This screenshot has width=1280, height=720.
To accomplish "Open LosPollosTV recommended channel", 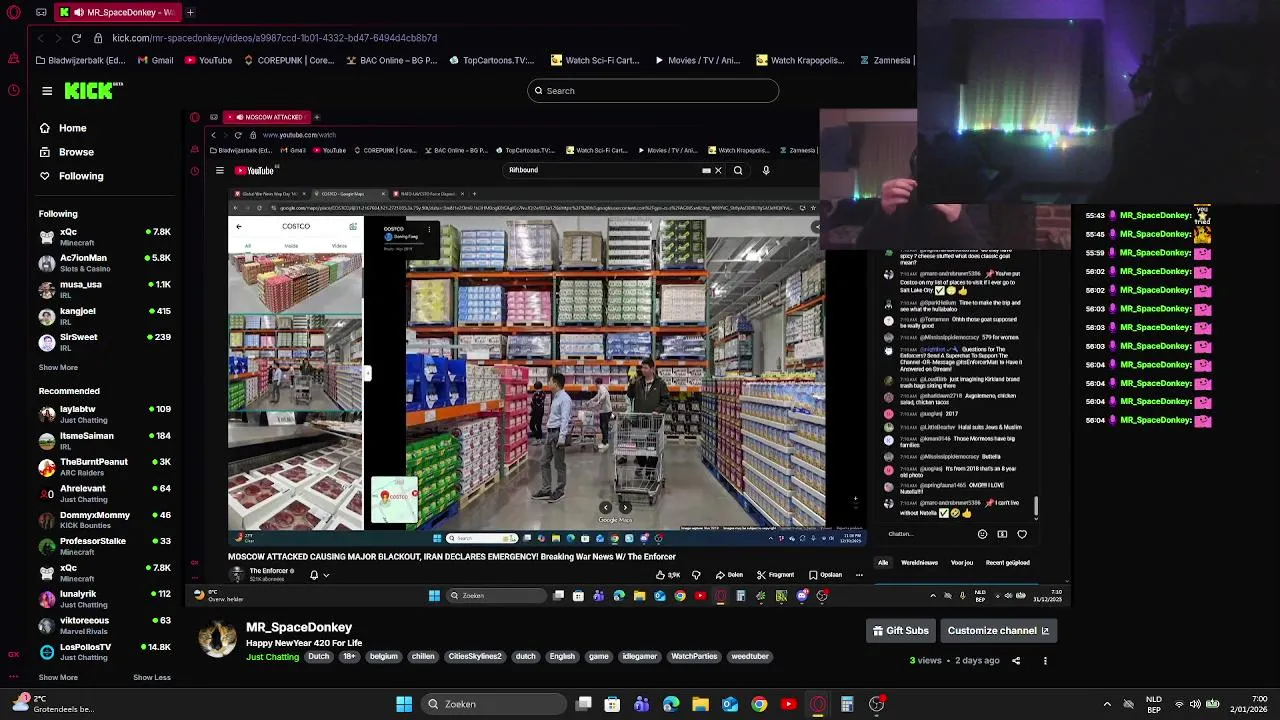I will coord(105,652).
